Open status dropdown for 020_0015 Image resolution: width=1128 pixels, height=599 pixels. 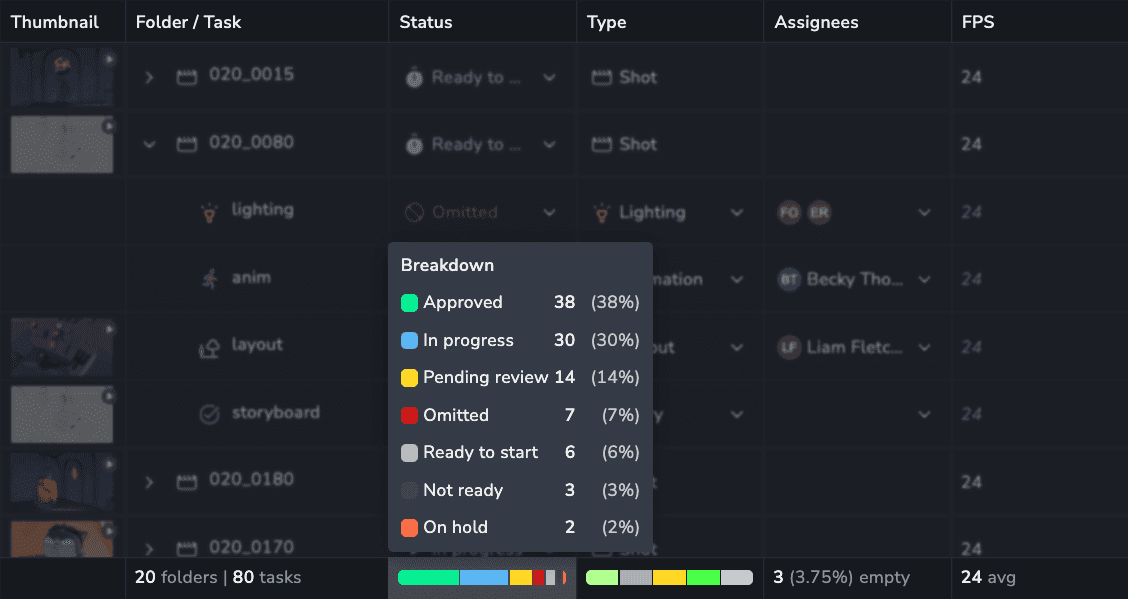point(549,77)
